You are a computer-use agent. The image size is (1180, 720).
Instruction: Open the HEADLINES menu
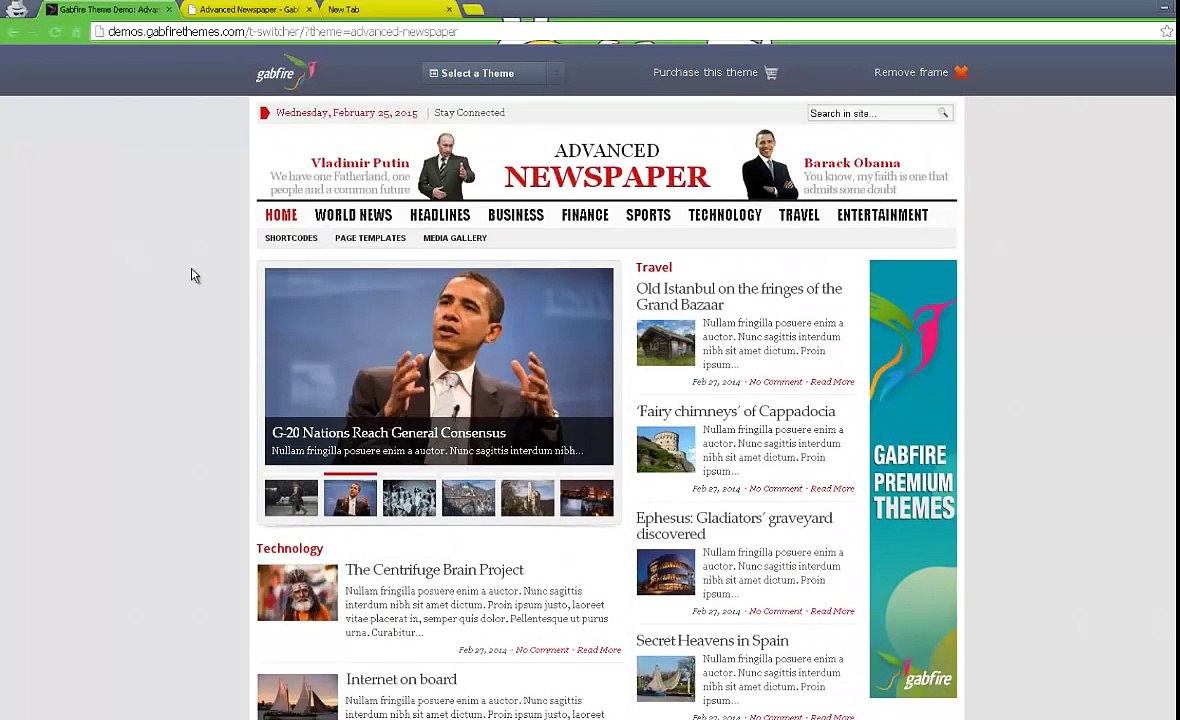[x=440, y=215]
